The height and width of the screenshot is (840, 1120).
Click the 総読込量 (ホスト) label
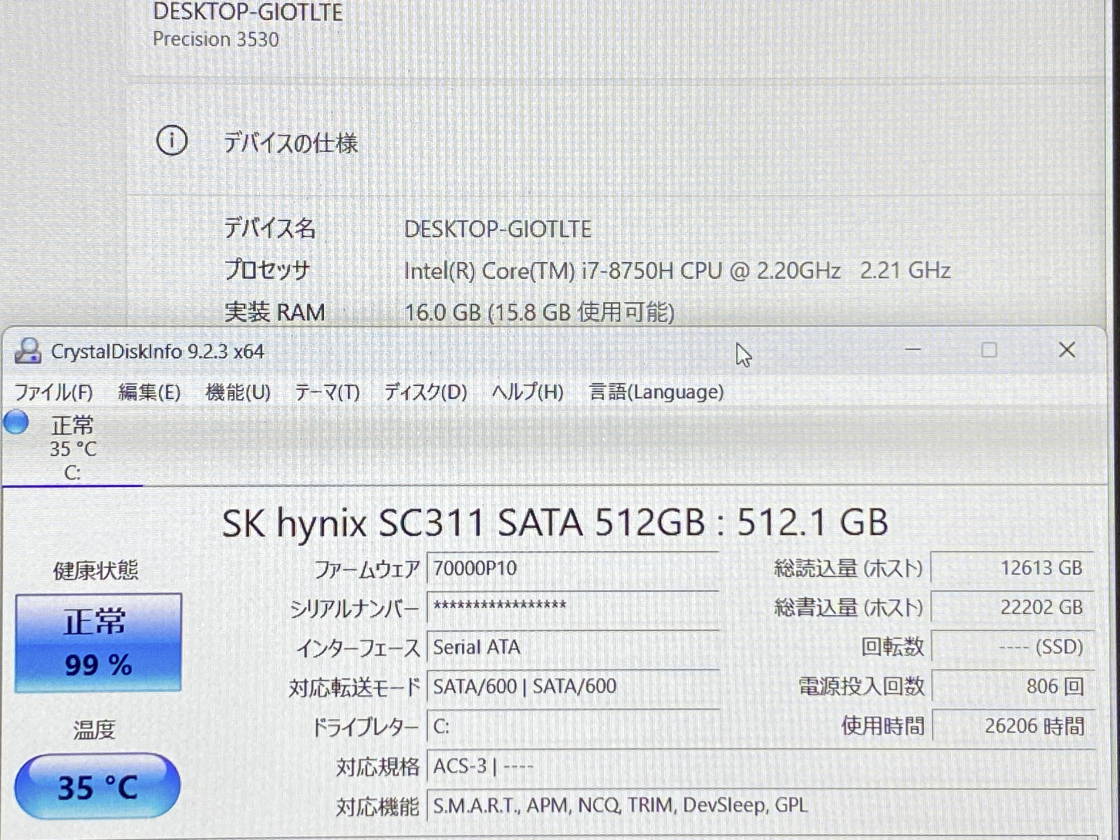pos(849,569)
